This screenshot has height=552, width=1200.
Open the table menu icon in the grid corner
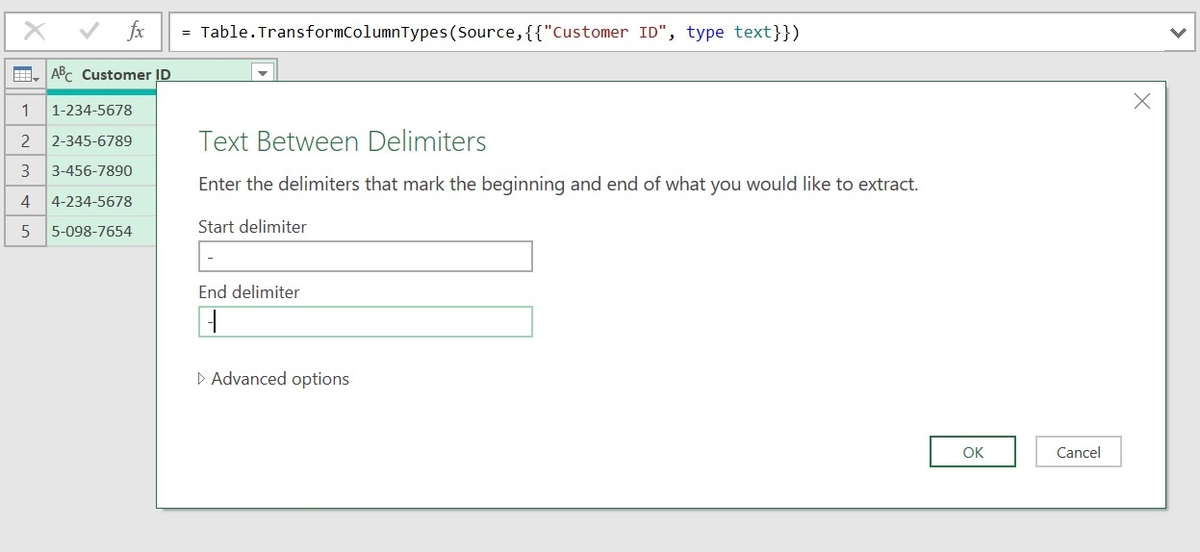[x=25, y=75]
